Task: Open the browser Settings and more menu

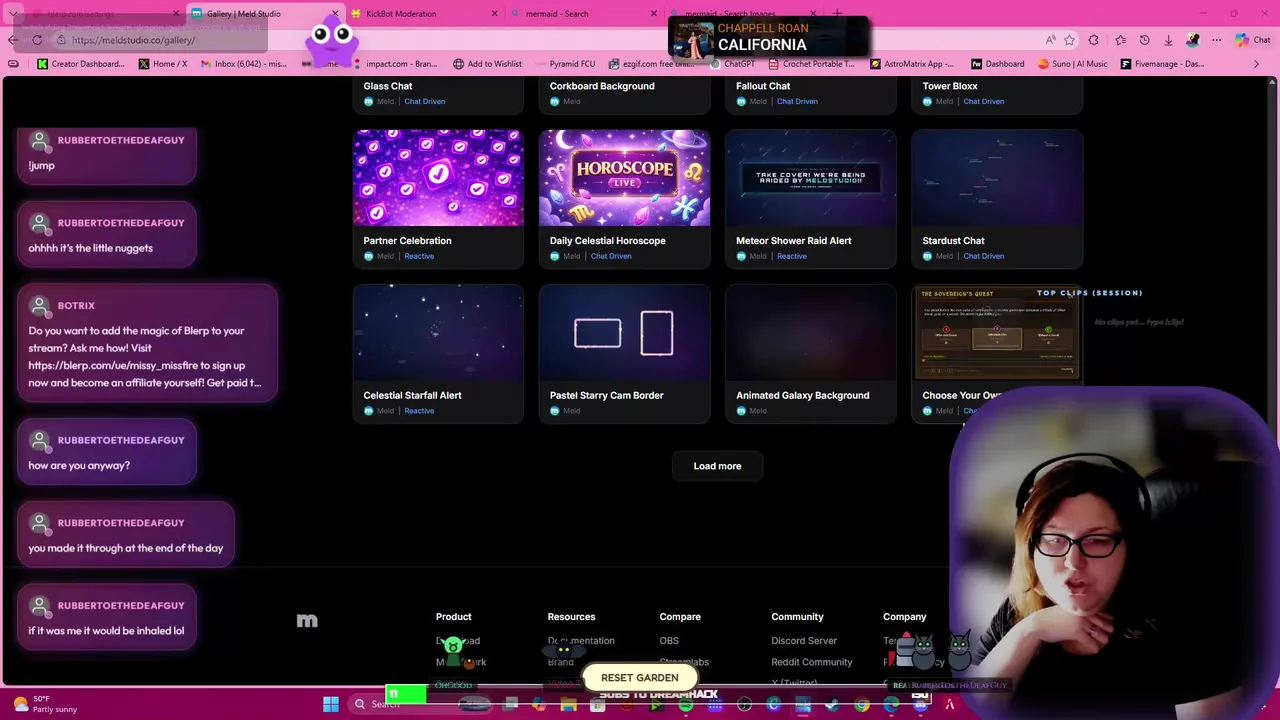Action: (1216, 40)
